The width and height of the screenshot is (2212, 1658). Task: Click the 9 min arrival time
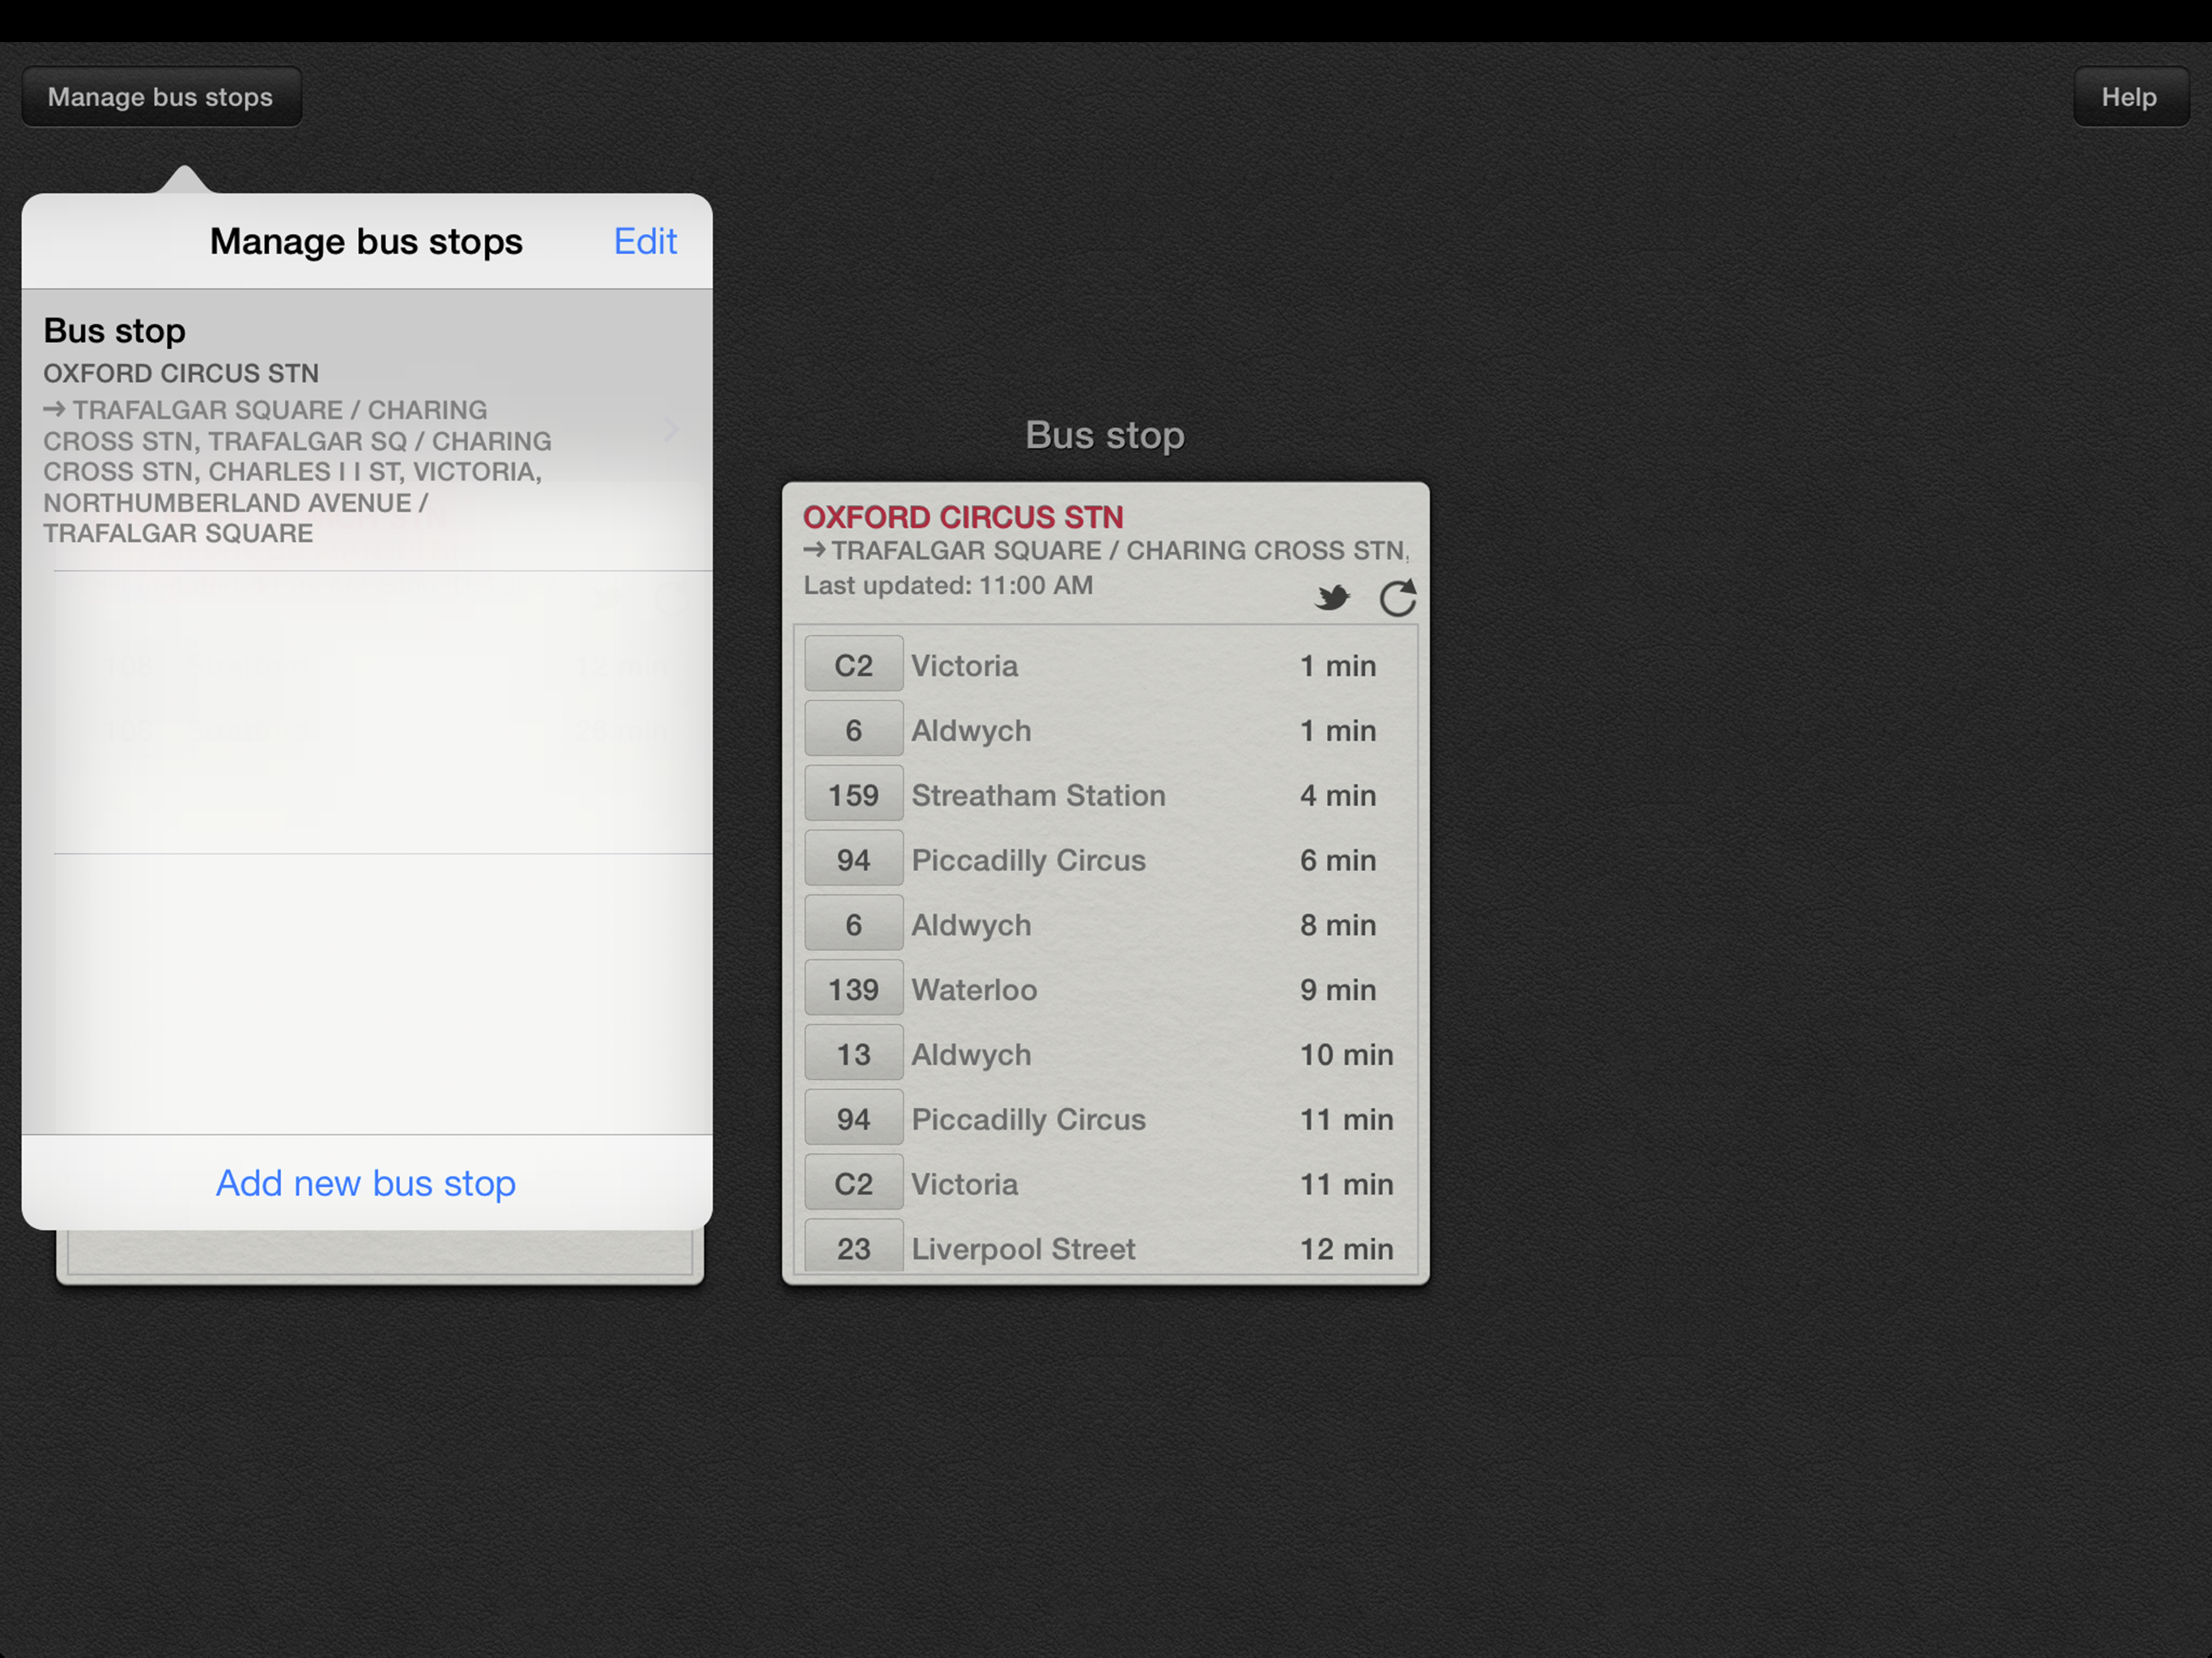(x=1337, y=990)
